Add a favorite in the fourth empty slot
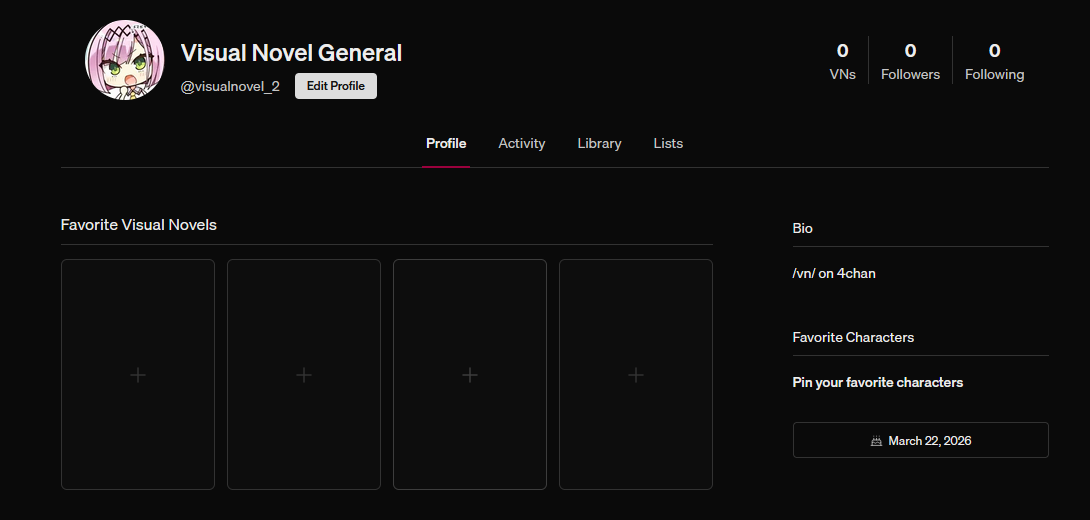1090x520 pixels. coord(635,375)
